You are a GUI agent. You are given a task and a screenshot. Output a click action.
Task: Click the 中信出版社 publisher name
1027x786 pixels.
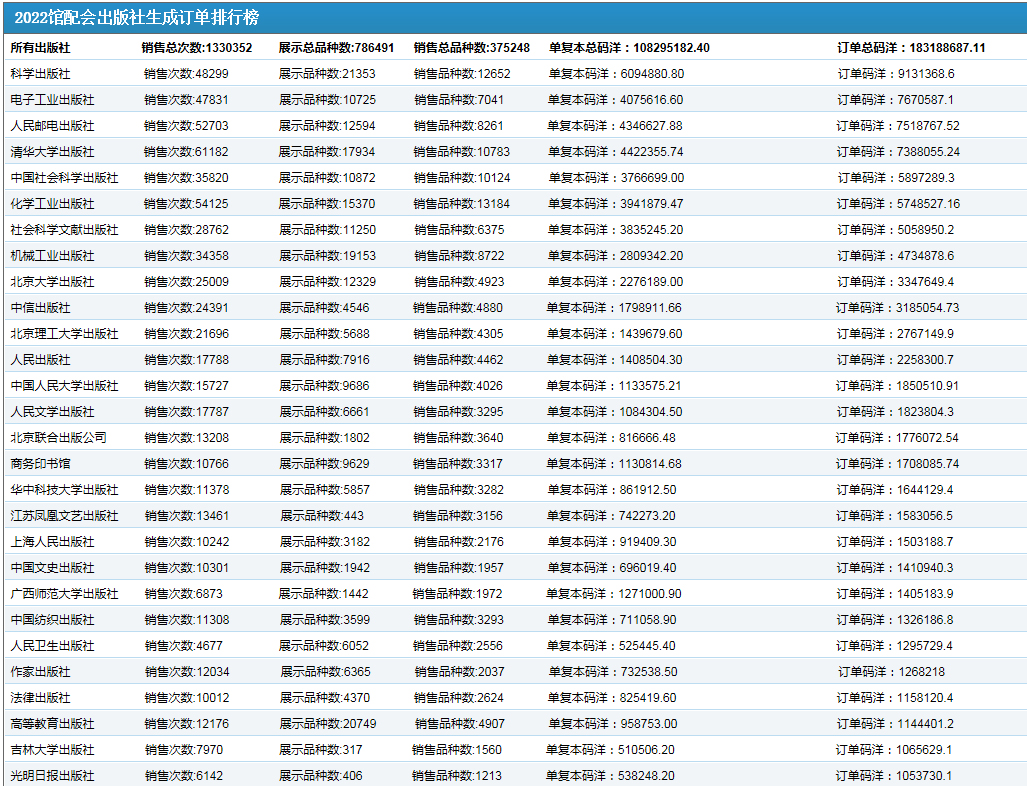pyautogui.click(x=40, y=308)
